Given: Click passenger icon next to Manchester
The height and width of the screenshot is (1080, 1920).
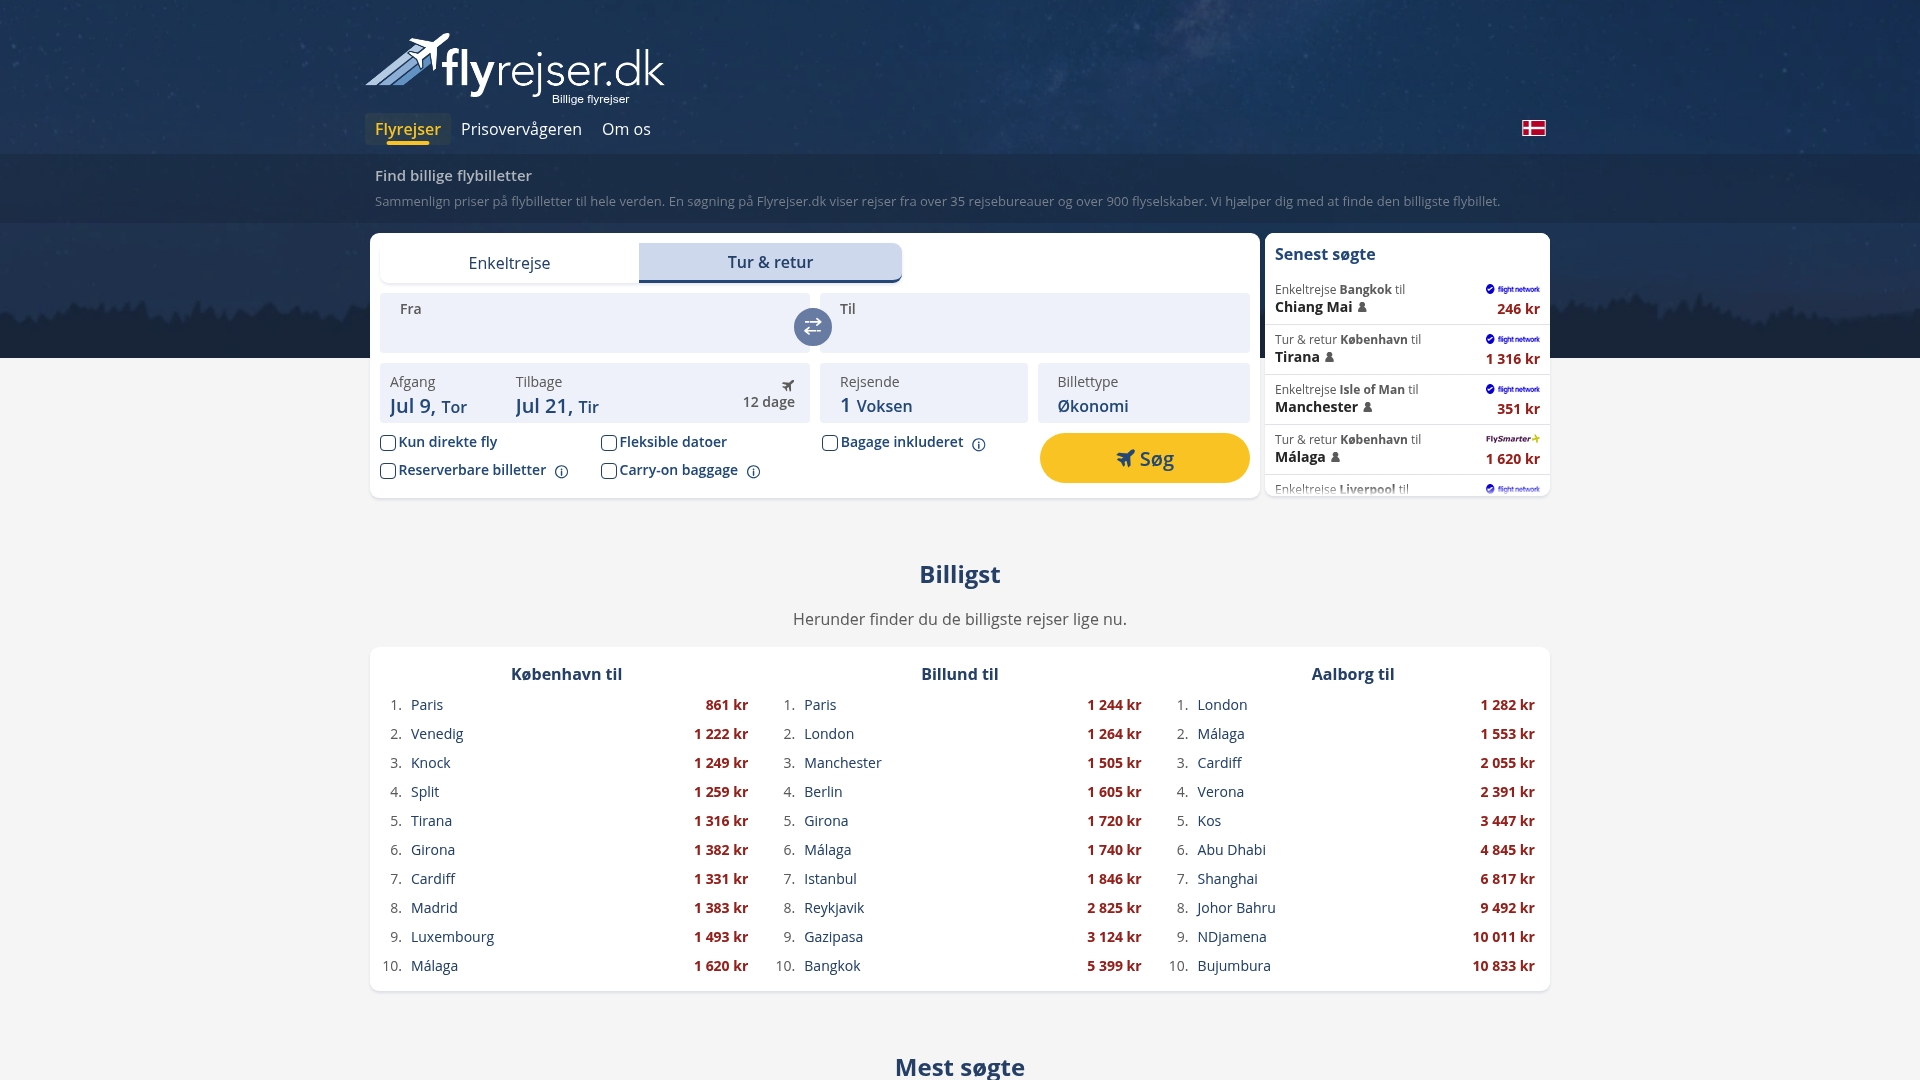Looking at the screenshot, I should [x=1368, y=407].
